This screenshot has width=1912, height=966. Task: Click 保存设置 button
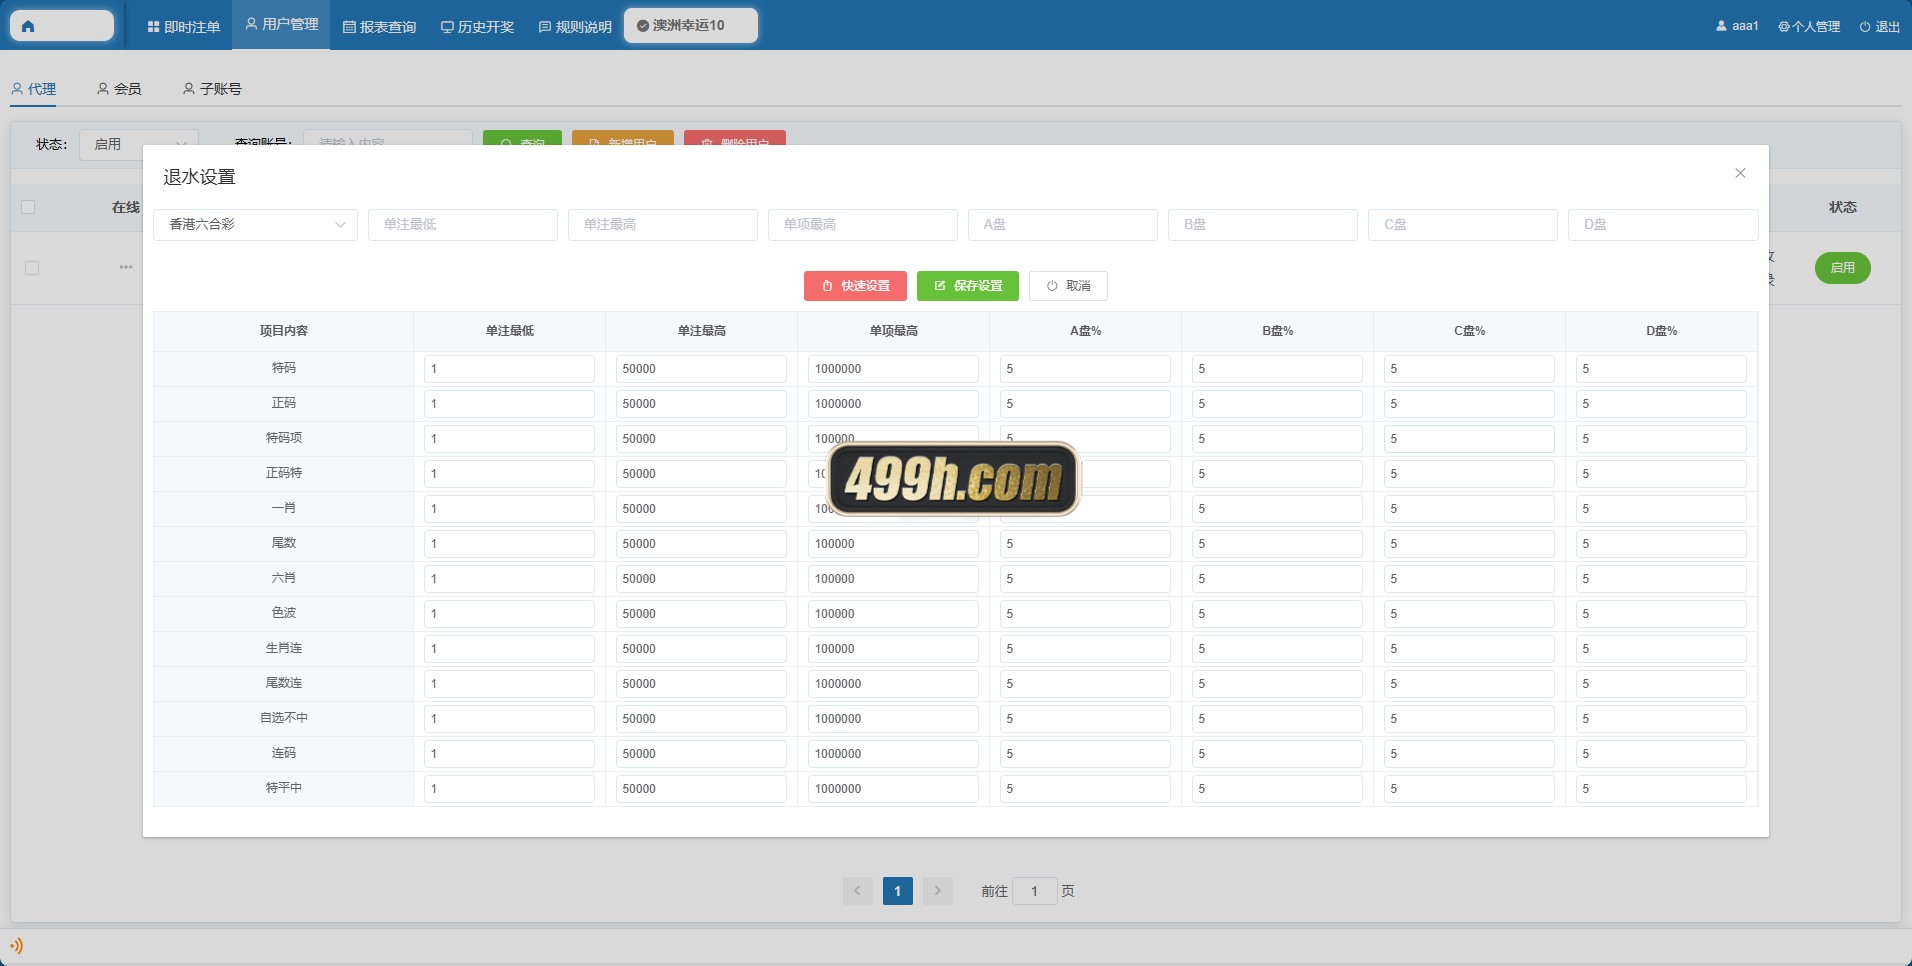point(967,286)
